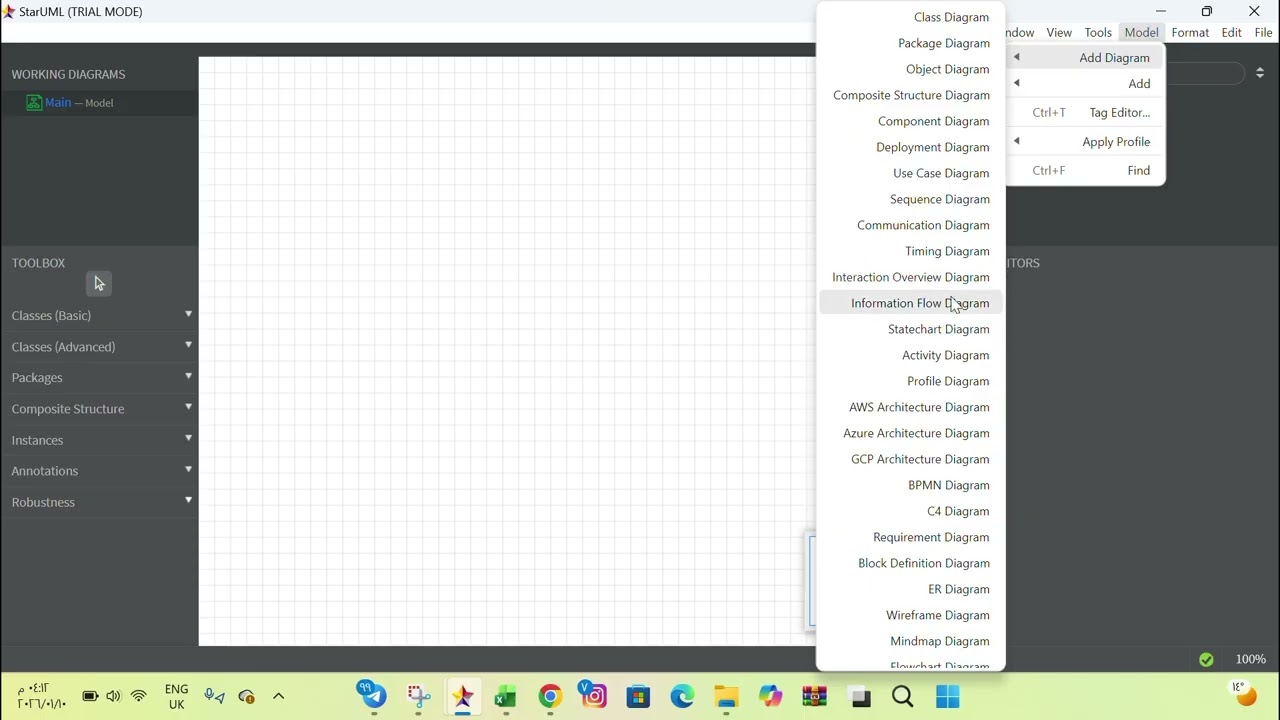Click the 100% zoom level in status bar
This screenshot has width=1280, height=720.
coord(1250,659)
